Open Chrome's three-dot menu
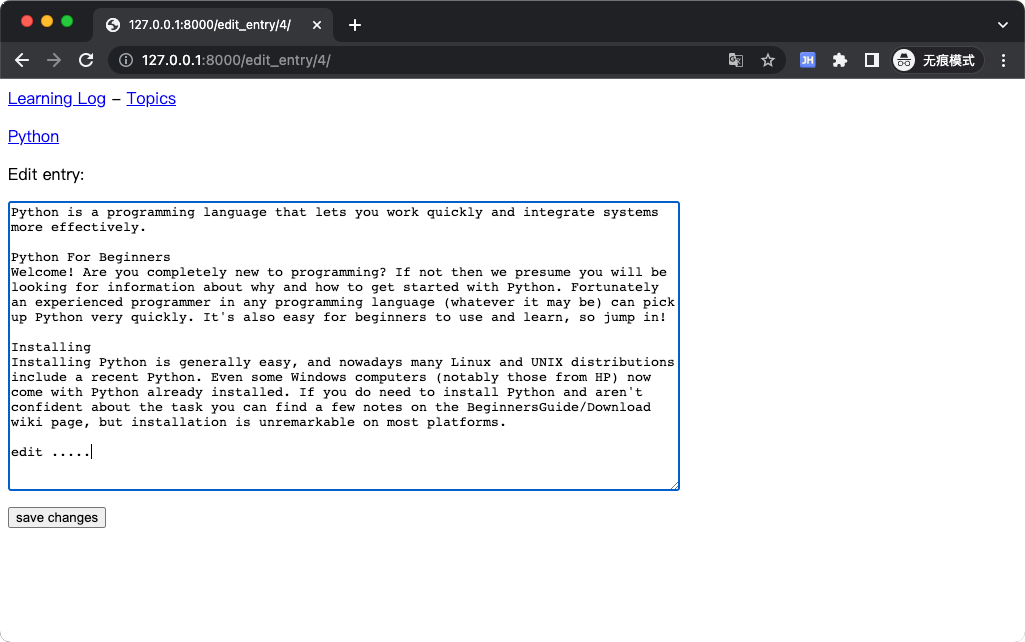Viewport: 1025px width, 642px height. (1003, 60)
